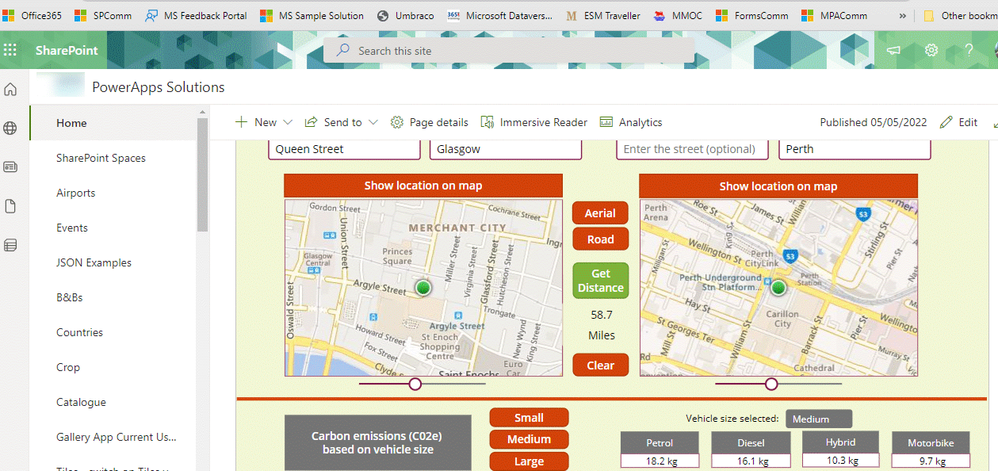This screenshot has width=998, height=471.
Task: Switch maps to Road view
Action: coord(600,239)
